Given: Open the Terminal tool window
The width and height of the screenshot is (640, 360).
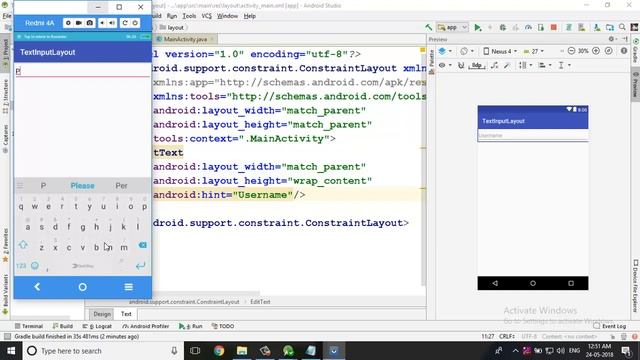Looking at the screenshot, I should pyautogui.click(x=29, y=326).
